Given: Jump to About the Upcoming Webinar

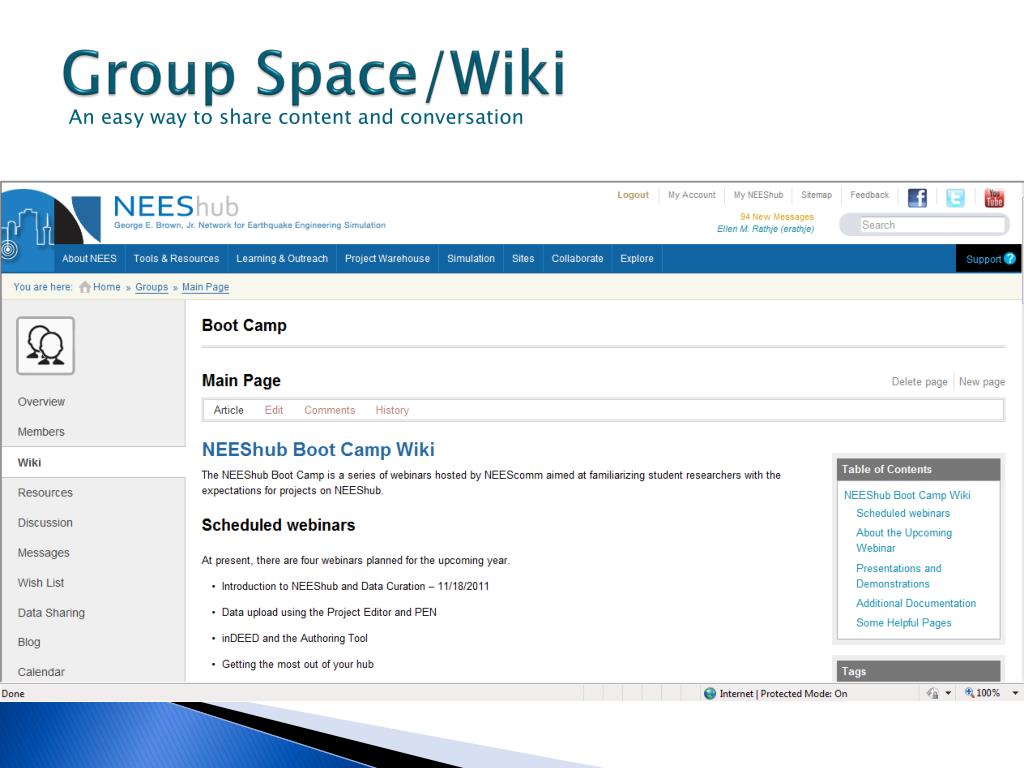Looking at the screenshot, I should 904,540.
